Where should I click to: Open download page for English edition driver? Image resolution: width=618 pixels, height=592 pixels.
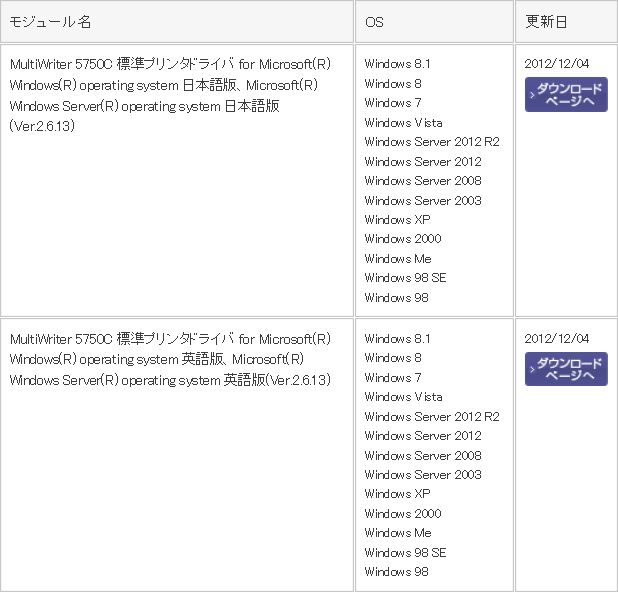pos(566,369)
